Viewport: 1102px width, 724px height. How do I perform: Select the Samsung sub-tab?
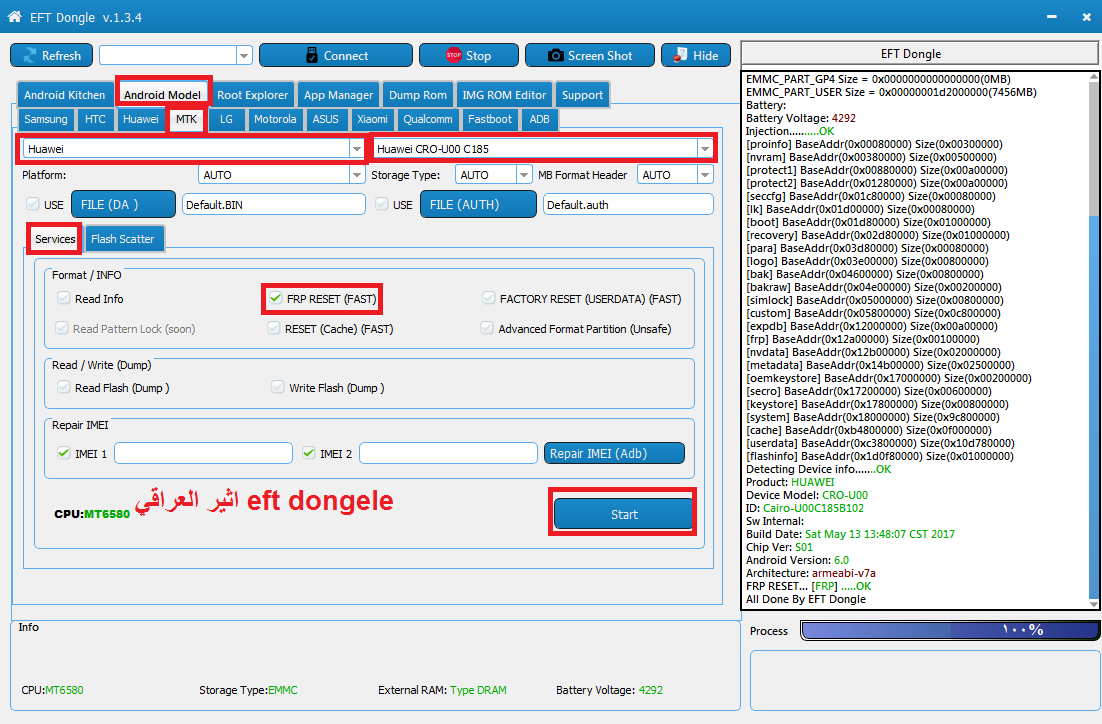[x=46, y=119]
